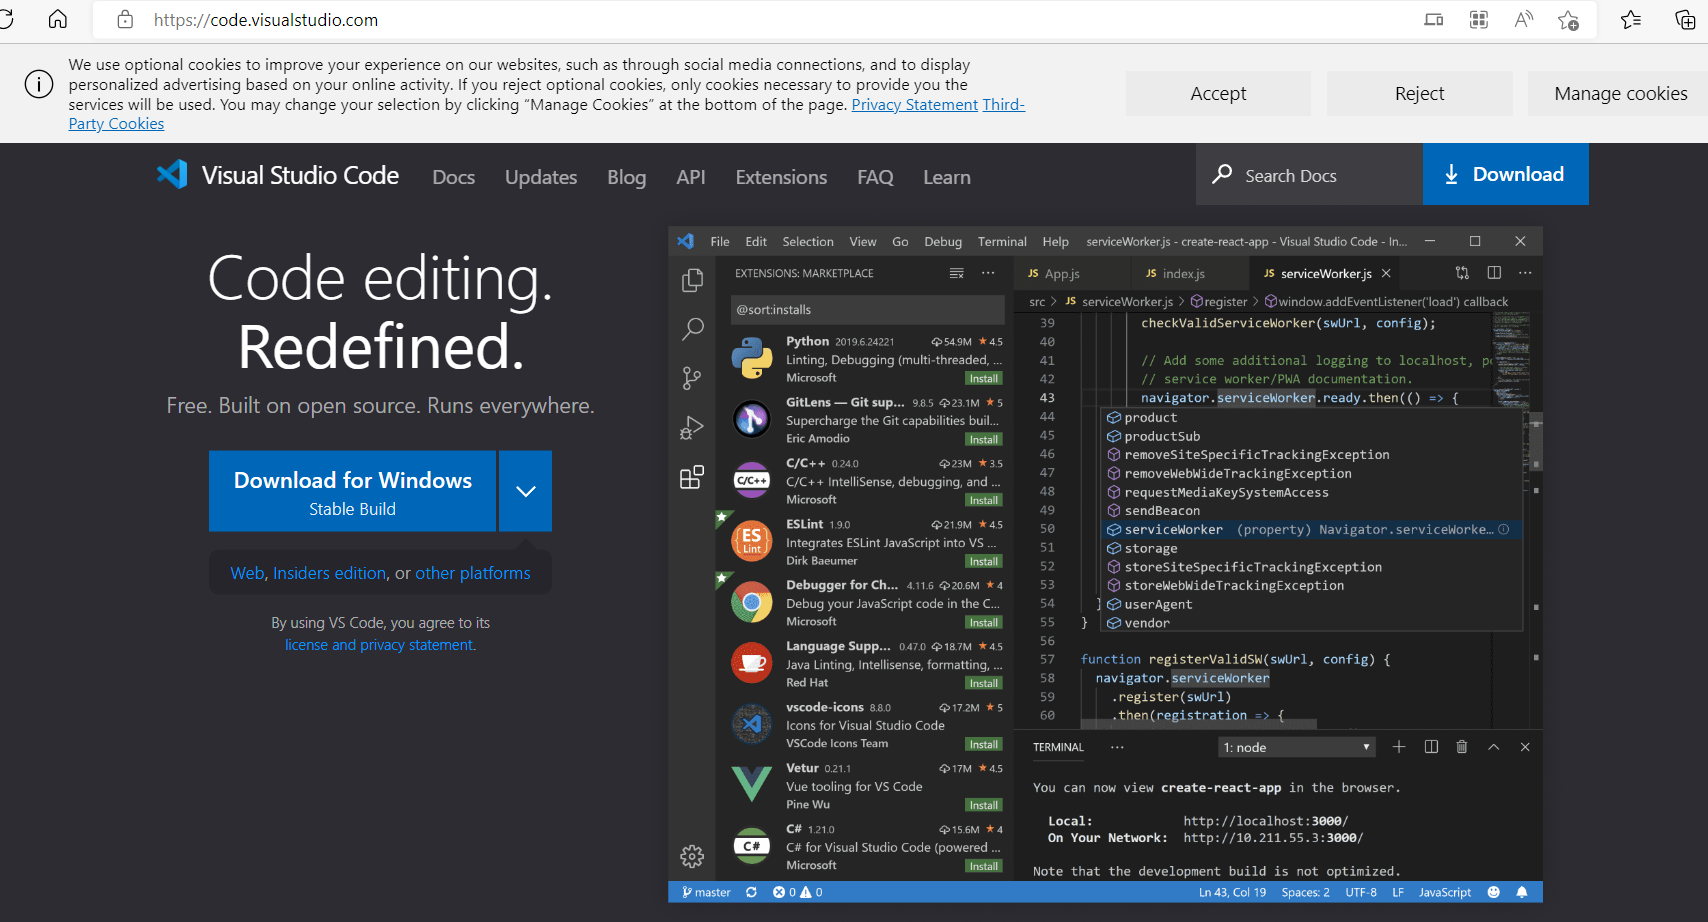Viewport: 1708px width, 922px height.
Task: Open the Selection menu
Action: 808,241
